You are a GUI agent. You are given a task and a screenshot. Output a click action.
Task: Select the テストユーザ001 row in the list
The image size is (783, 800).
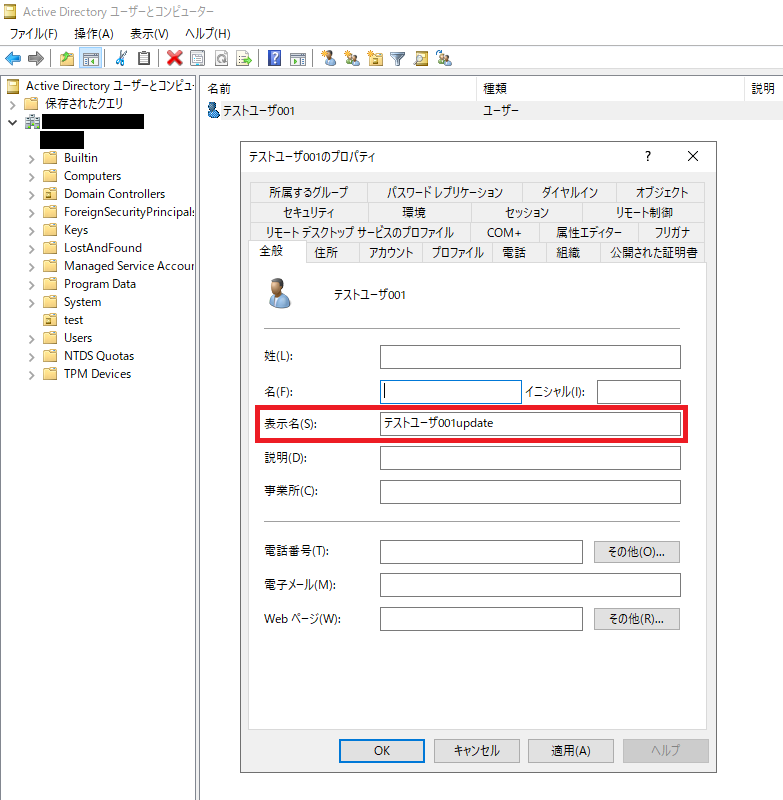[x=493, y=110]
